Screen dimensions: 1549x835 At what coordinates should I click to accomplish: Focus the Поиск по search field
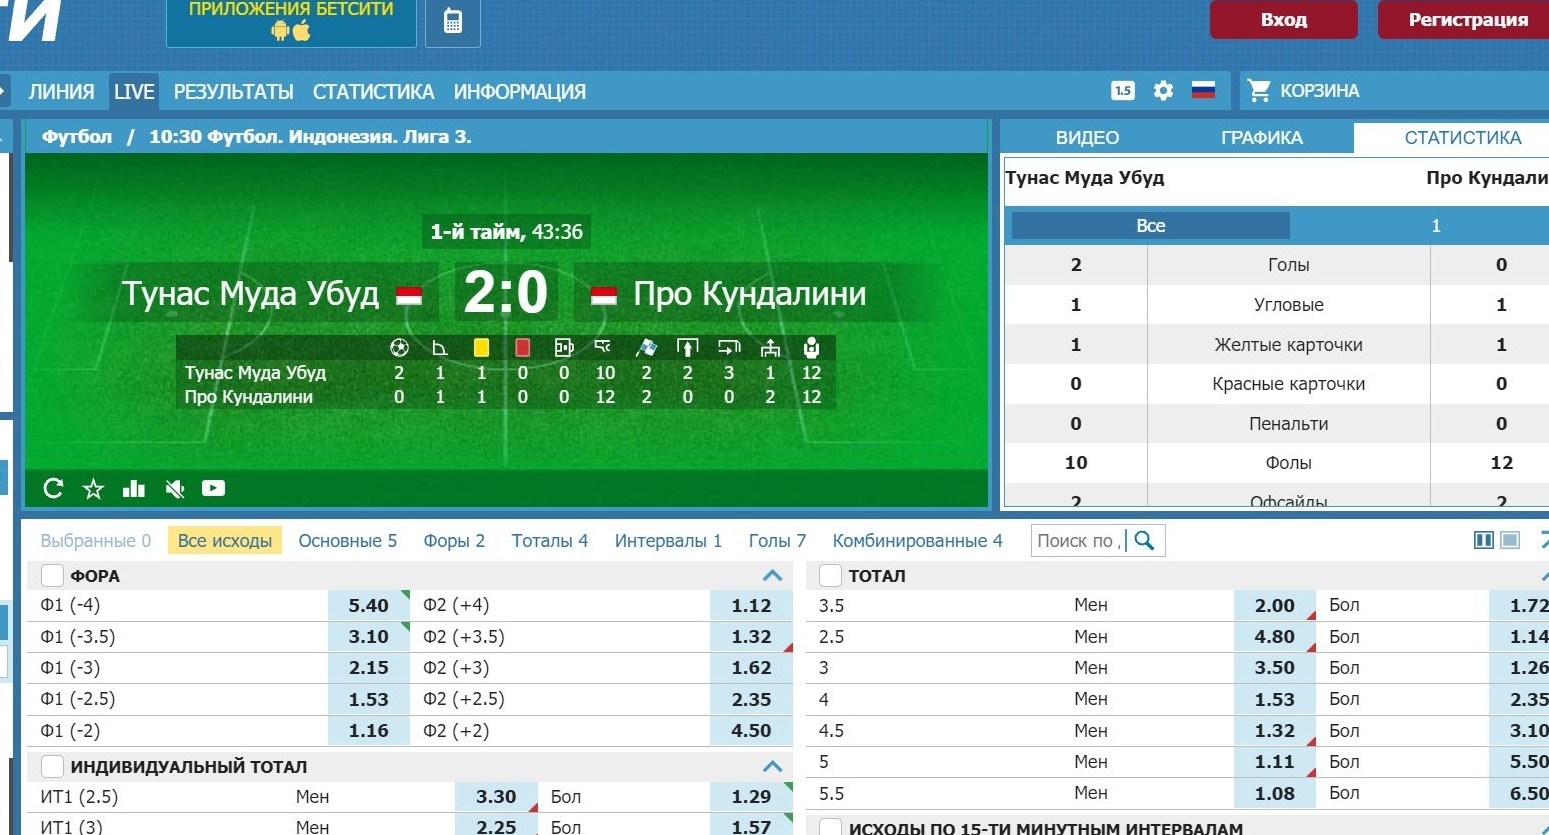point(1080,541)
